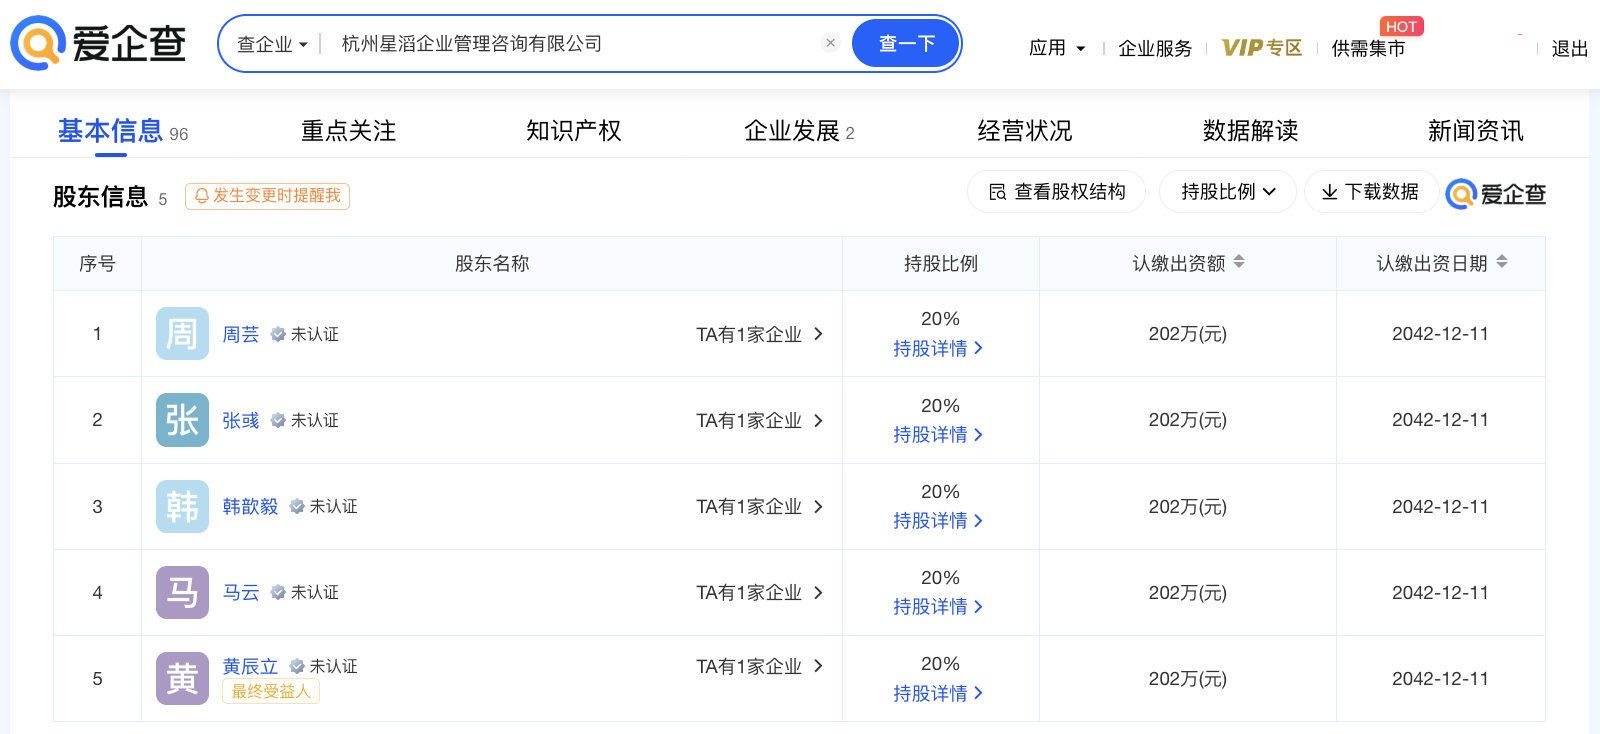Click the 最终受益人 tag under 黄辰立
The width and height of the screenshot is (1600, 734).
pos(271,691)
